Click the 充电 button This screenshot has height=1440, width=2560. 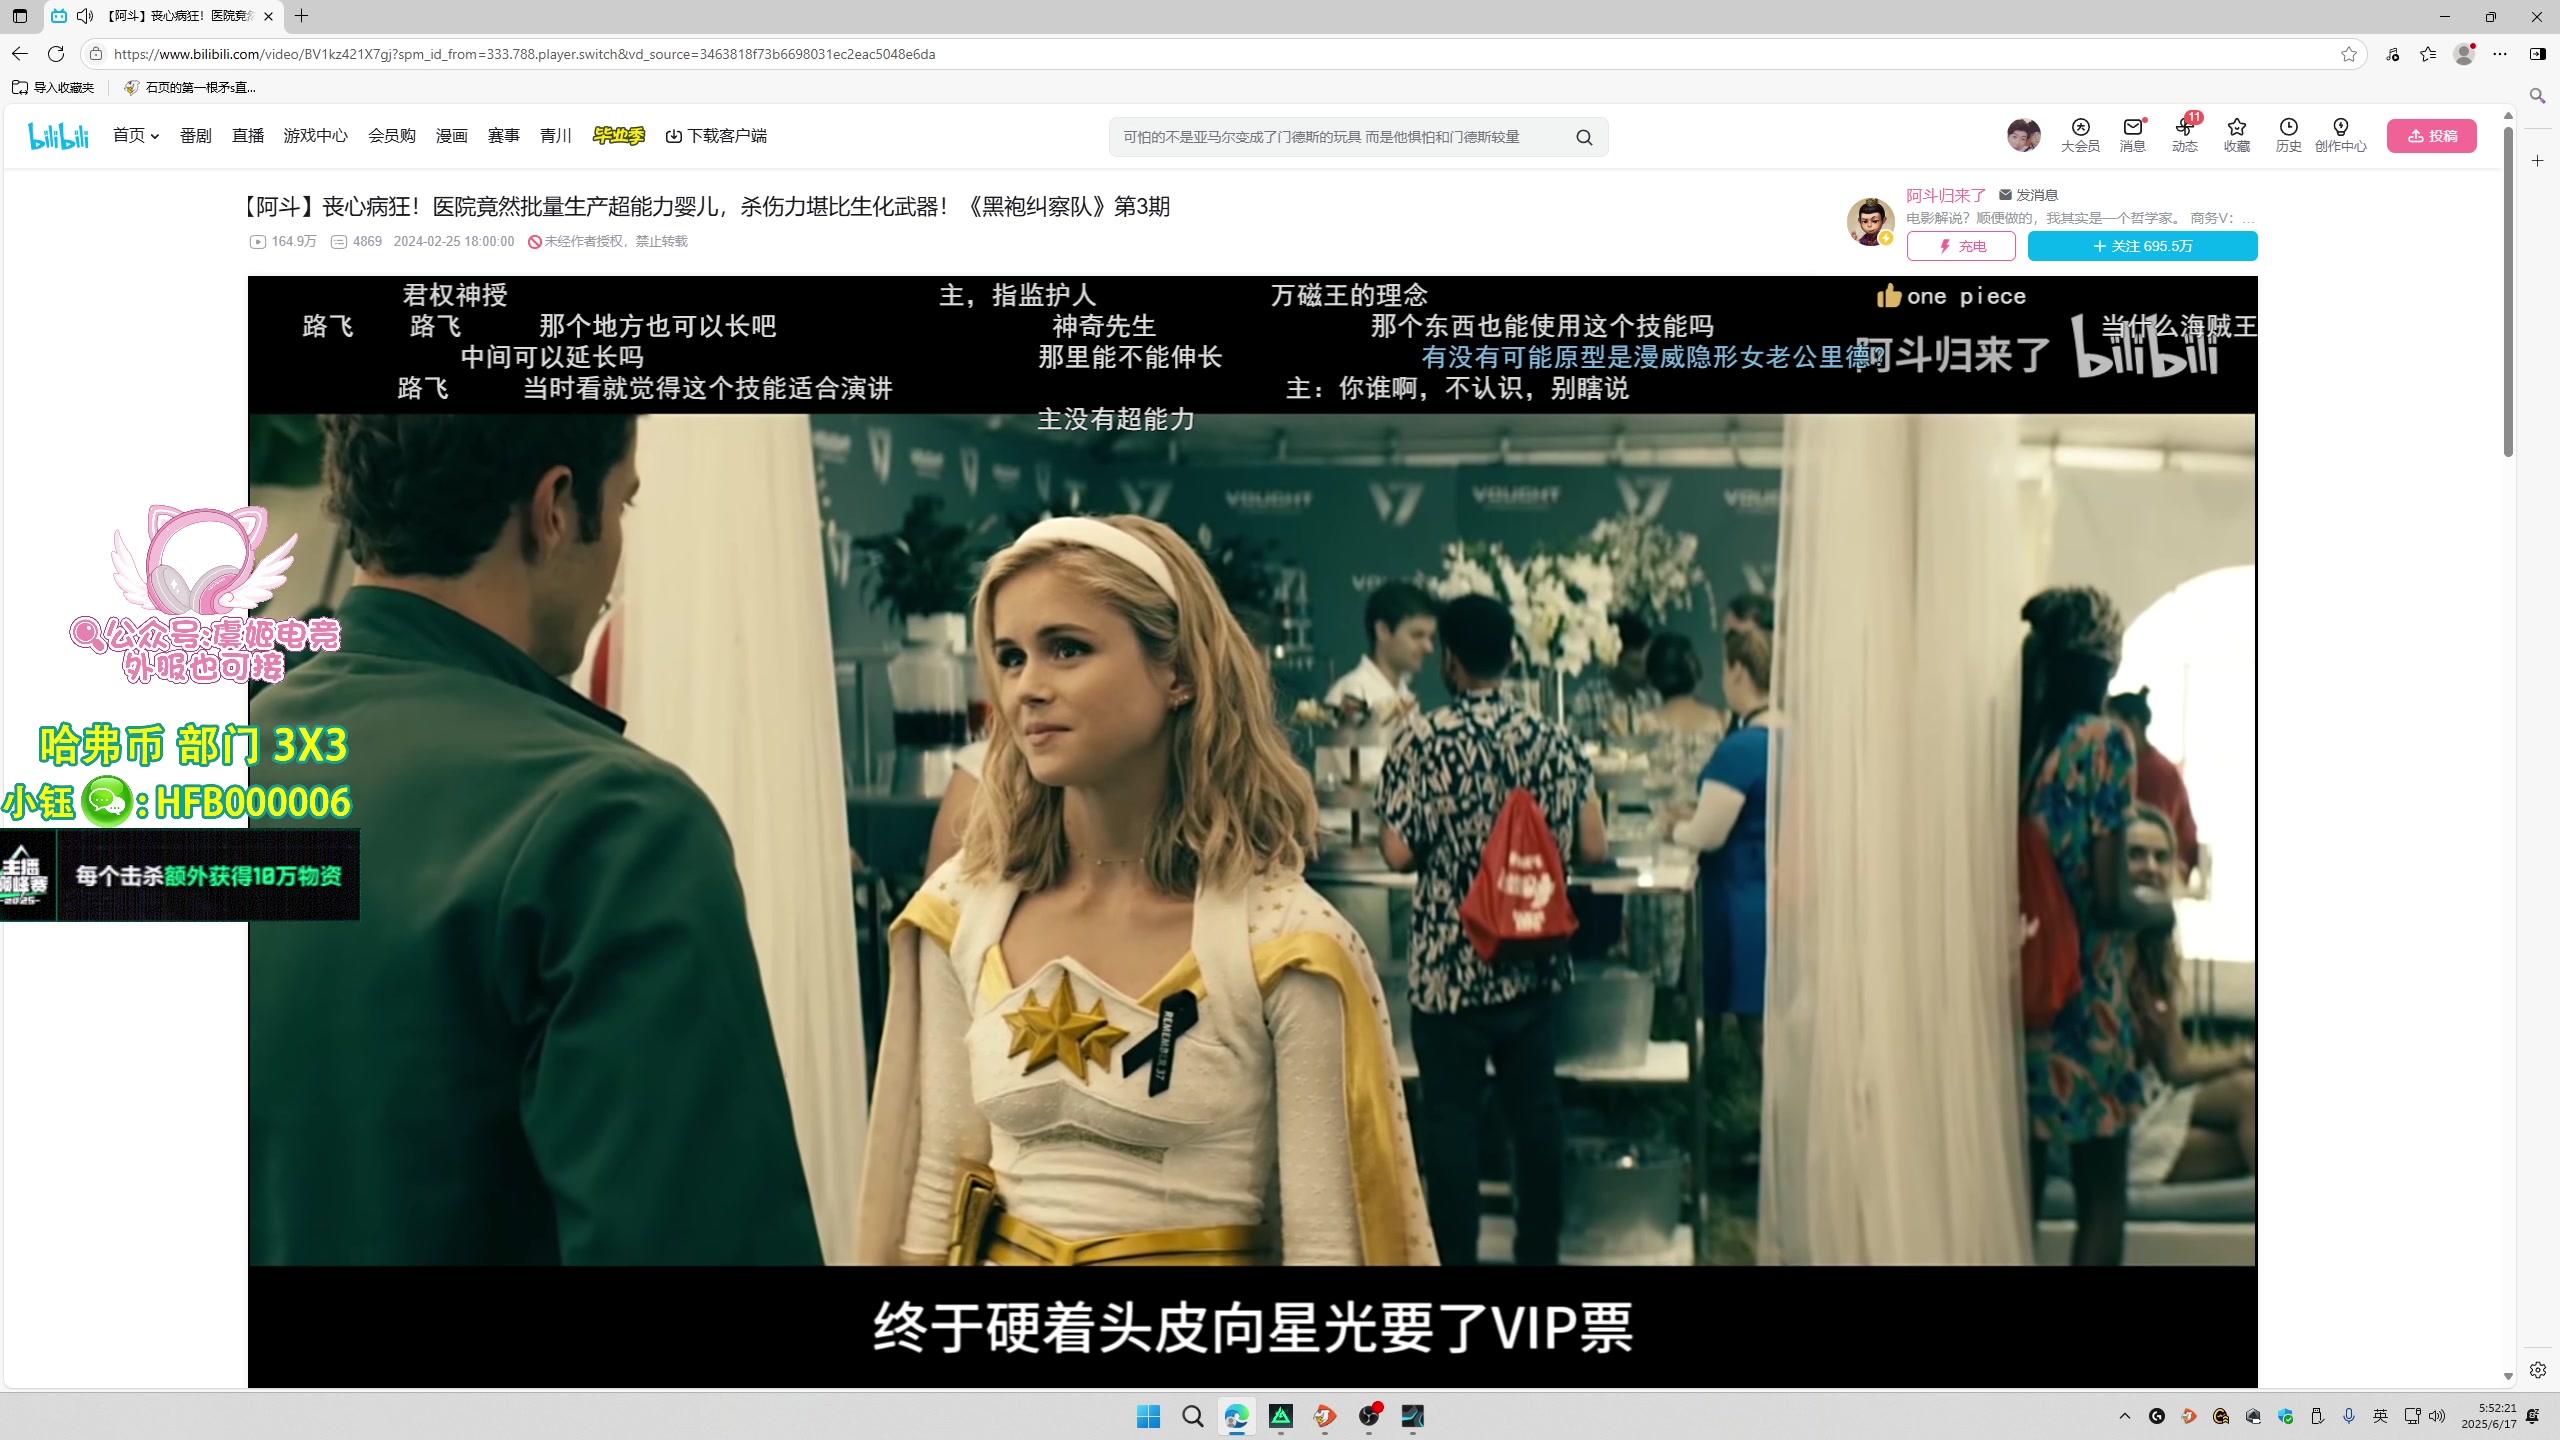tap(1961, 246)
